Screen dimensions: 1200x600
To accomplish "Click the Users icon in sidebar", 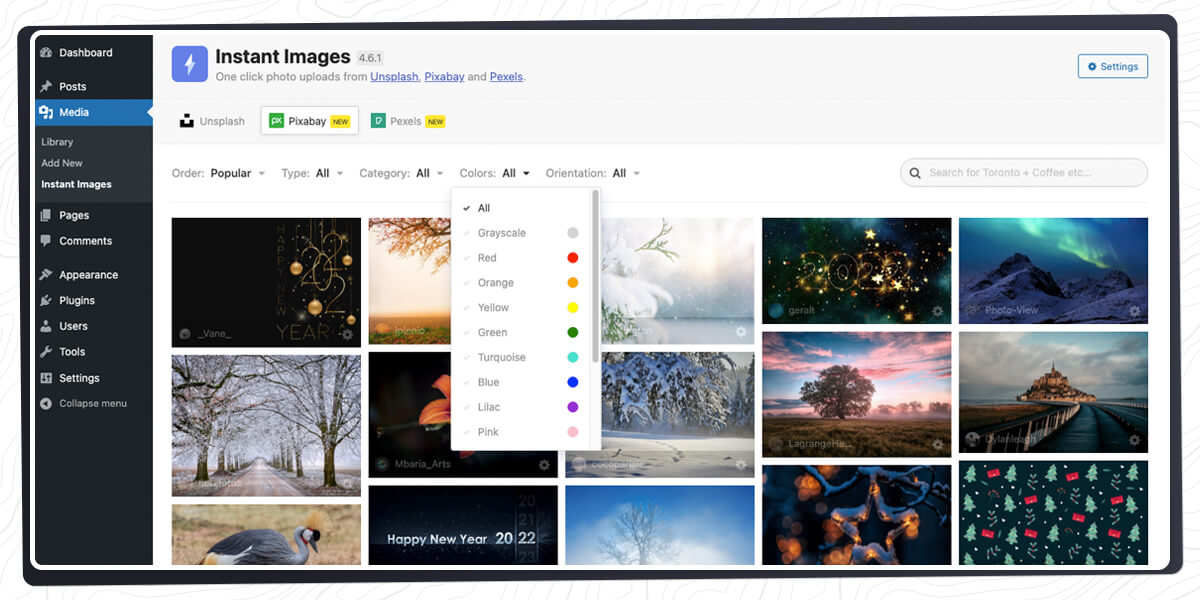I will [46, 326].
